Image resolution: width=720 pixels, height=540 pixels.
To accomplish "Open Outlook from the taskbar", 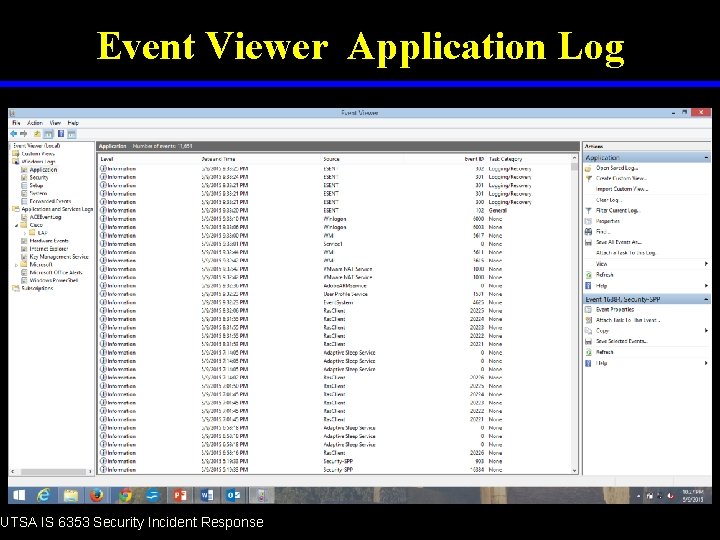I will [x=234, y=495].
